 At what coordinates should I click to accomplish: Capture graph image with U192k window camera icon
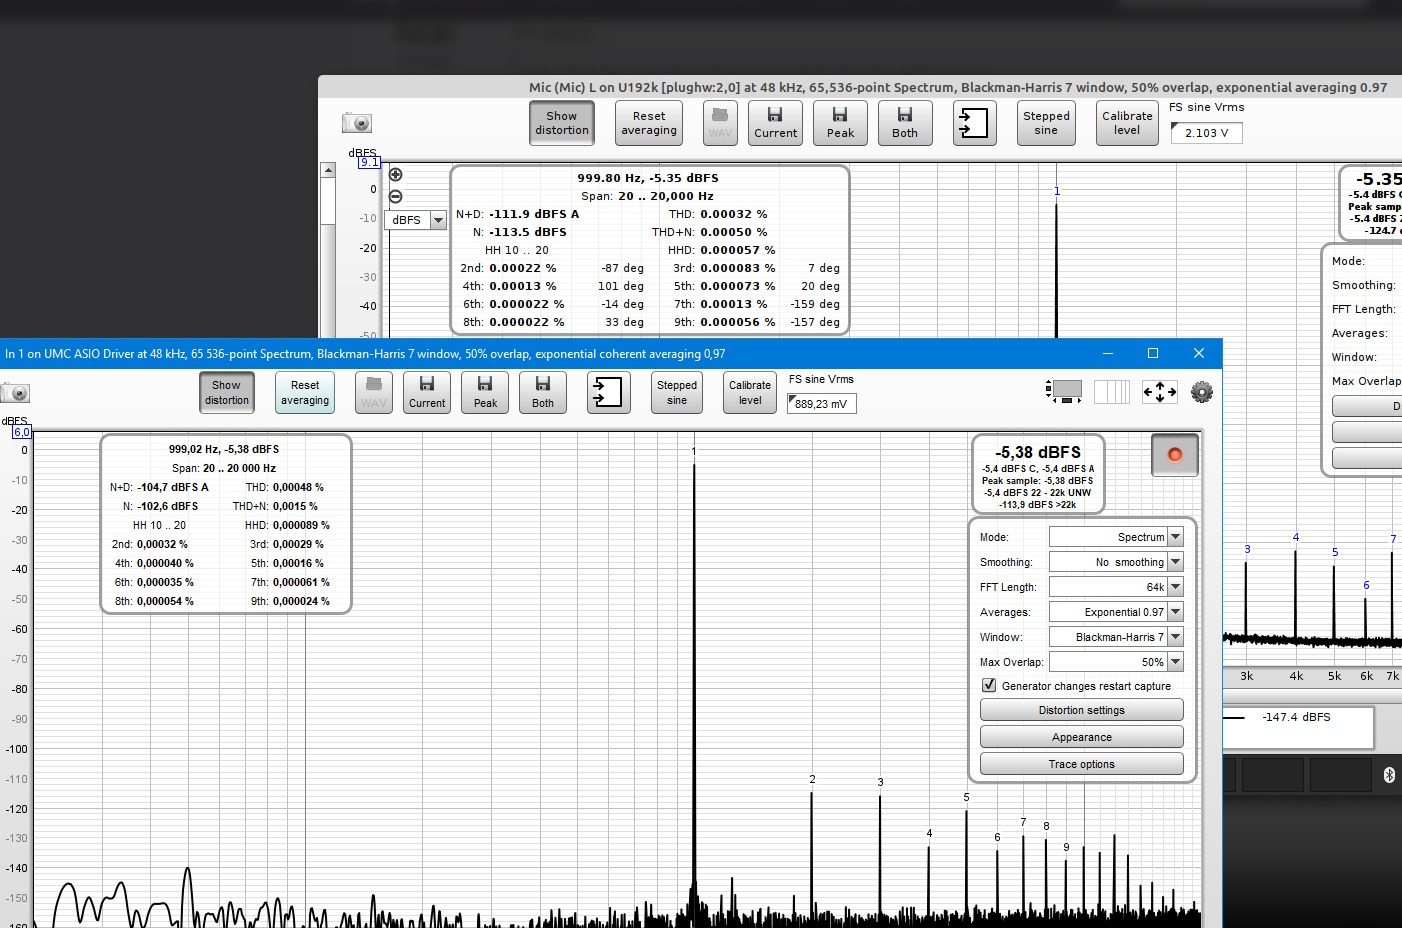click(x=357, y=123)
